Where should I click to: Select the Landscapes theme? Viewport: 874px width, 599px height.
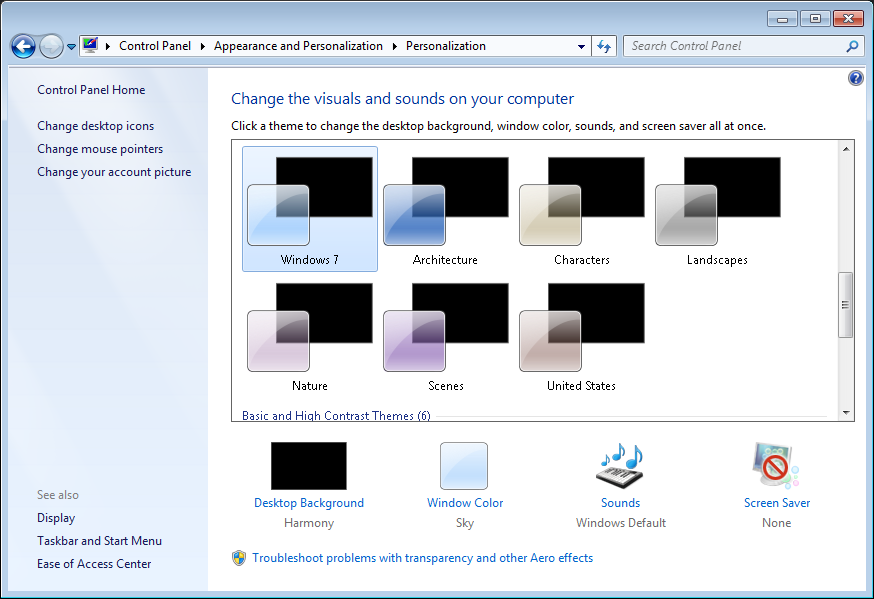point(717,208)
